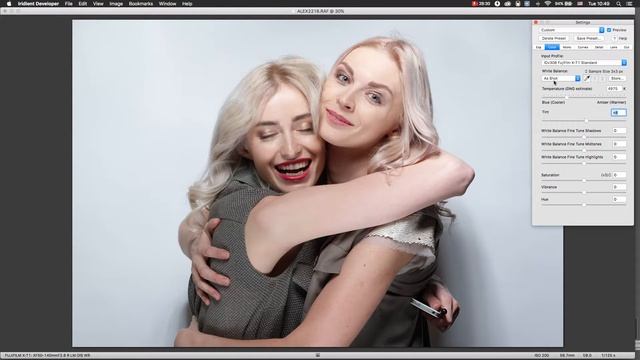
Task: Open Spotlight search in menu bar
Action: [x=619, y=4]
